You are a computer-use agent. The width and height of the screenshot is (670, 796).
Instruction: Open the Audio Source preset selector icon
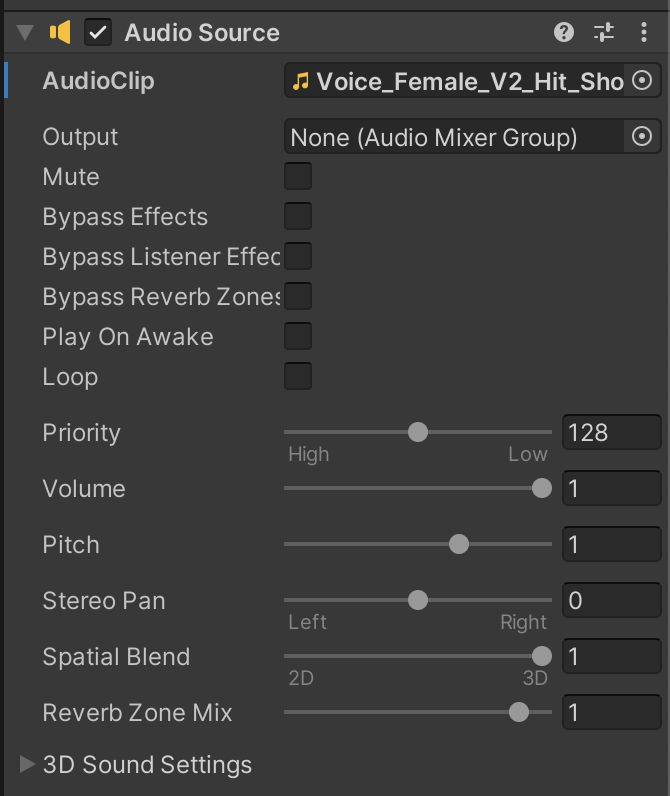[604, 32]
